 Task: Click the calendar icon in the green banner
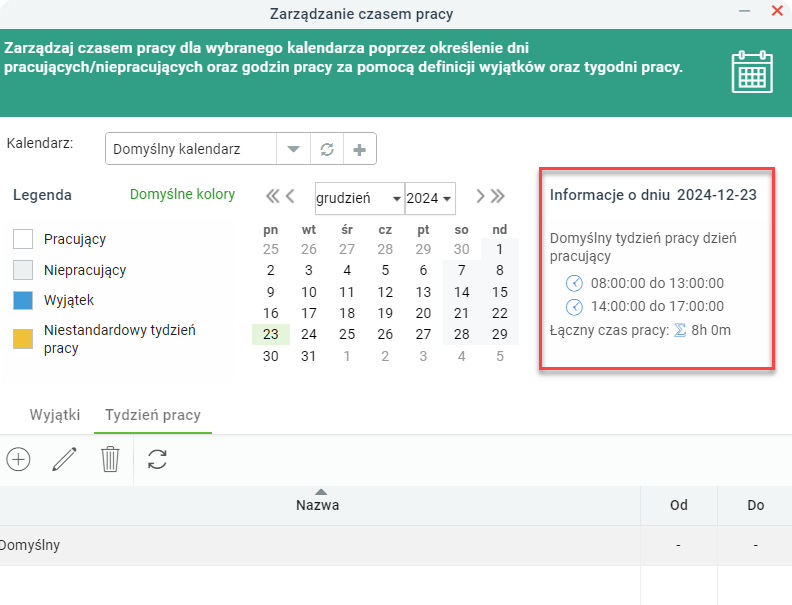tap(752, 72)
